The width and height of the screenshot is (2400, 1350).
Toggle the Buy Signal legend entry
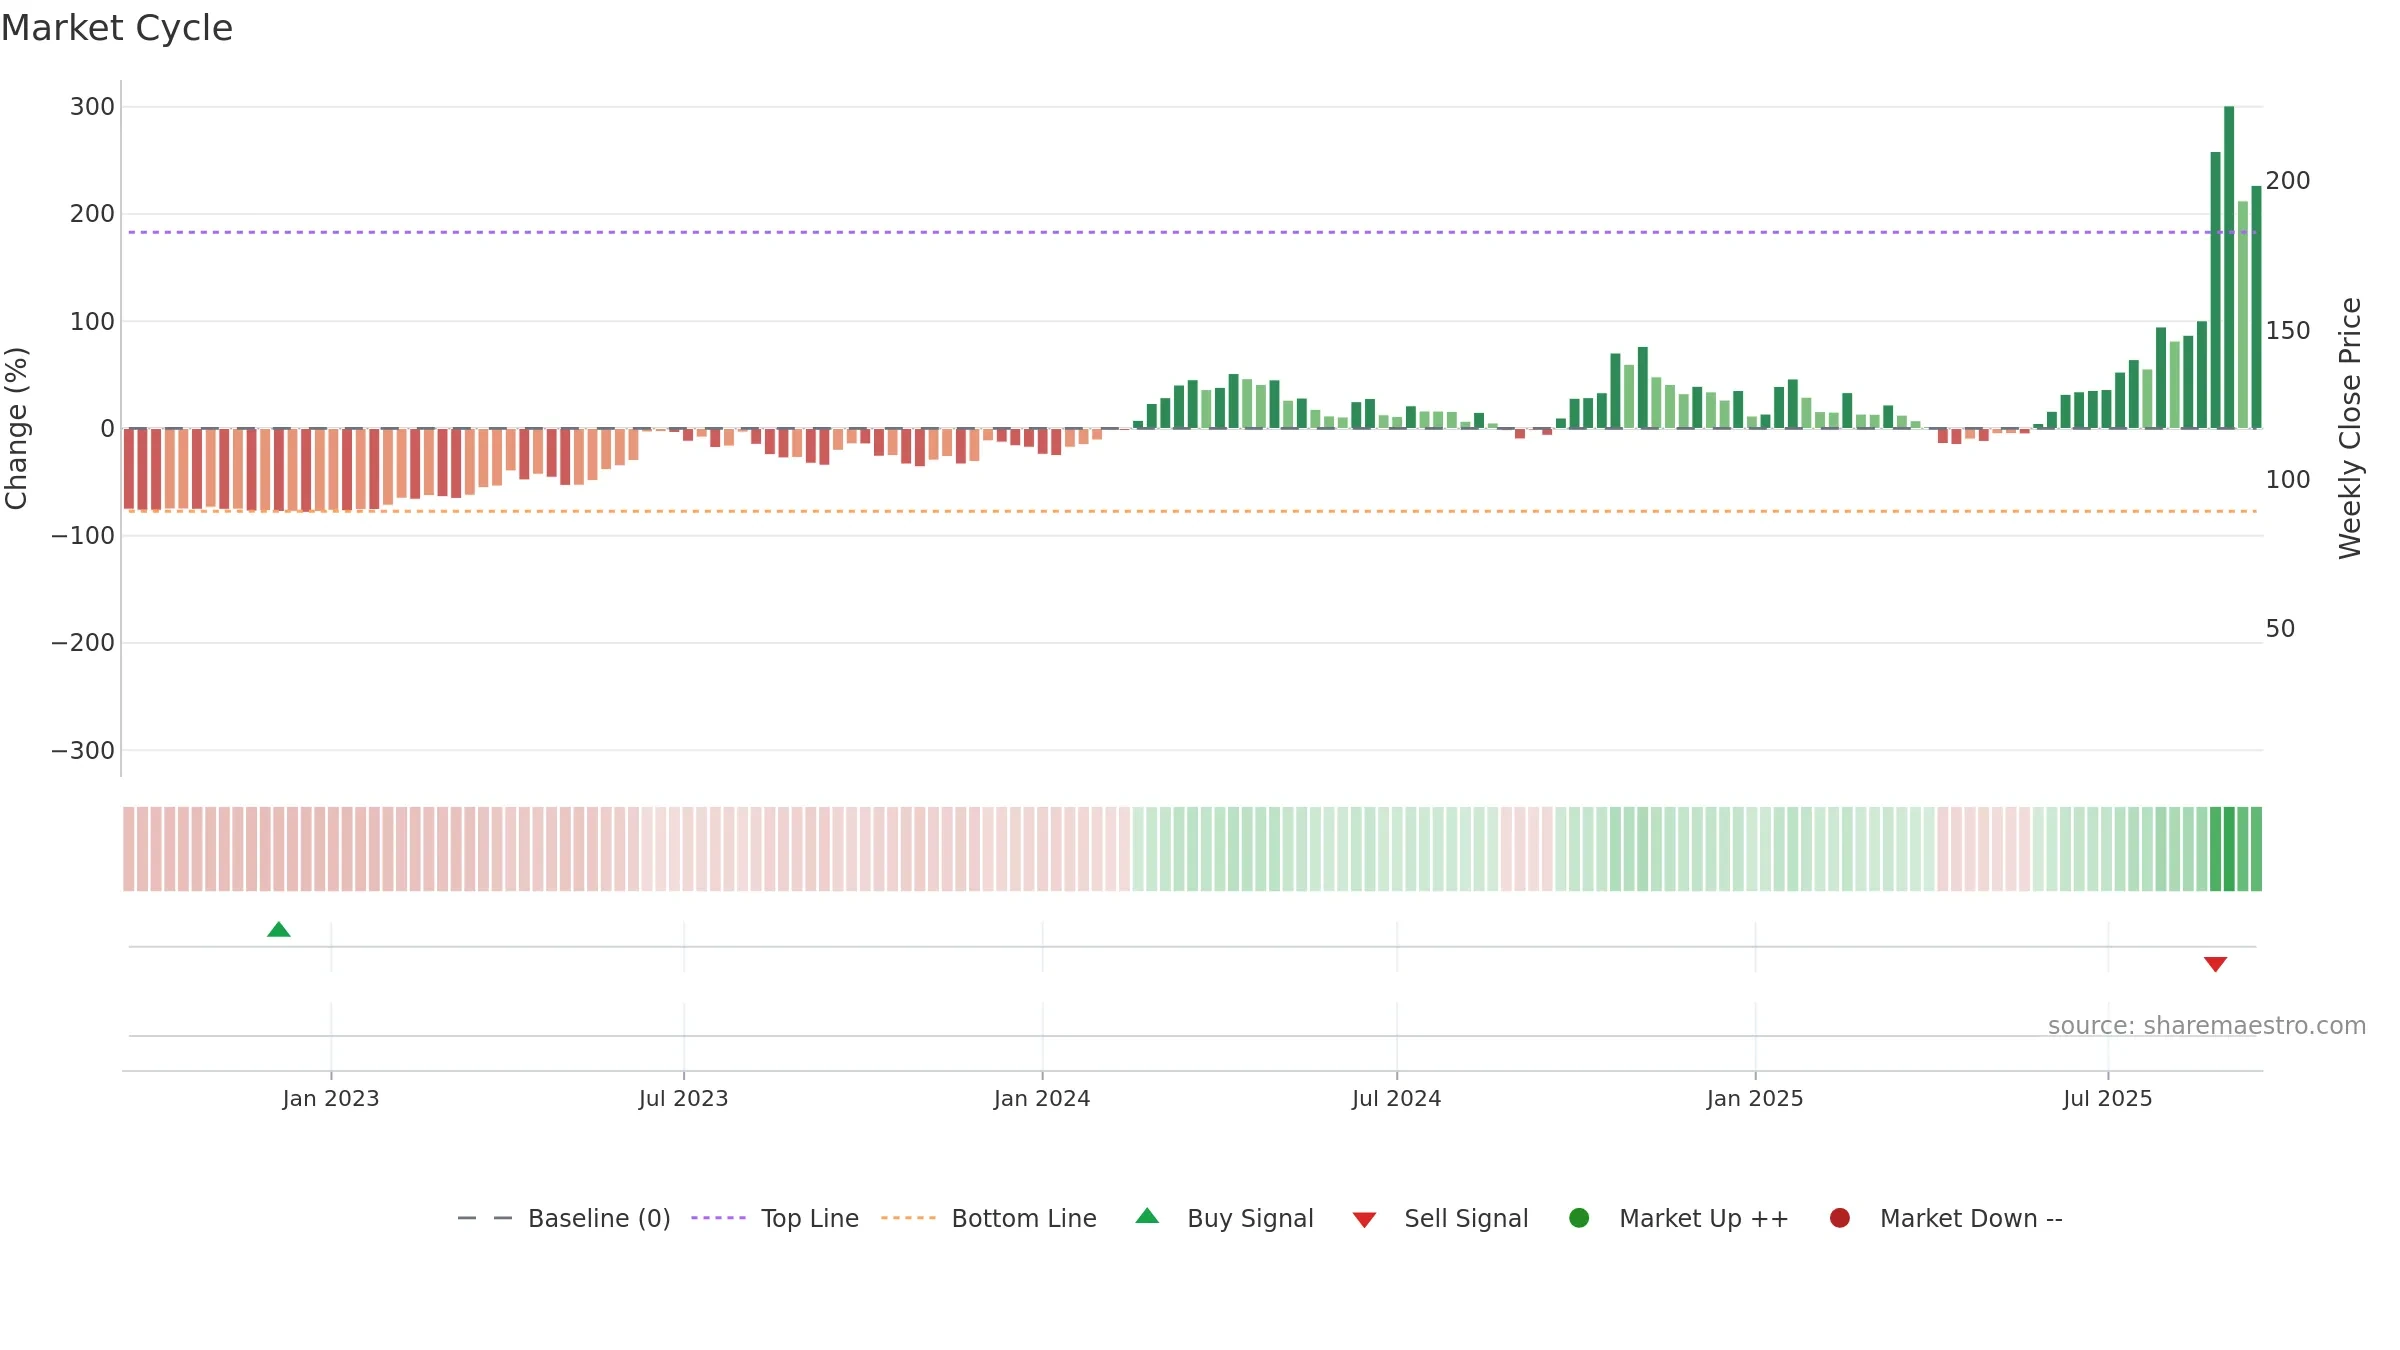(1225, 1219)
